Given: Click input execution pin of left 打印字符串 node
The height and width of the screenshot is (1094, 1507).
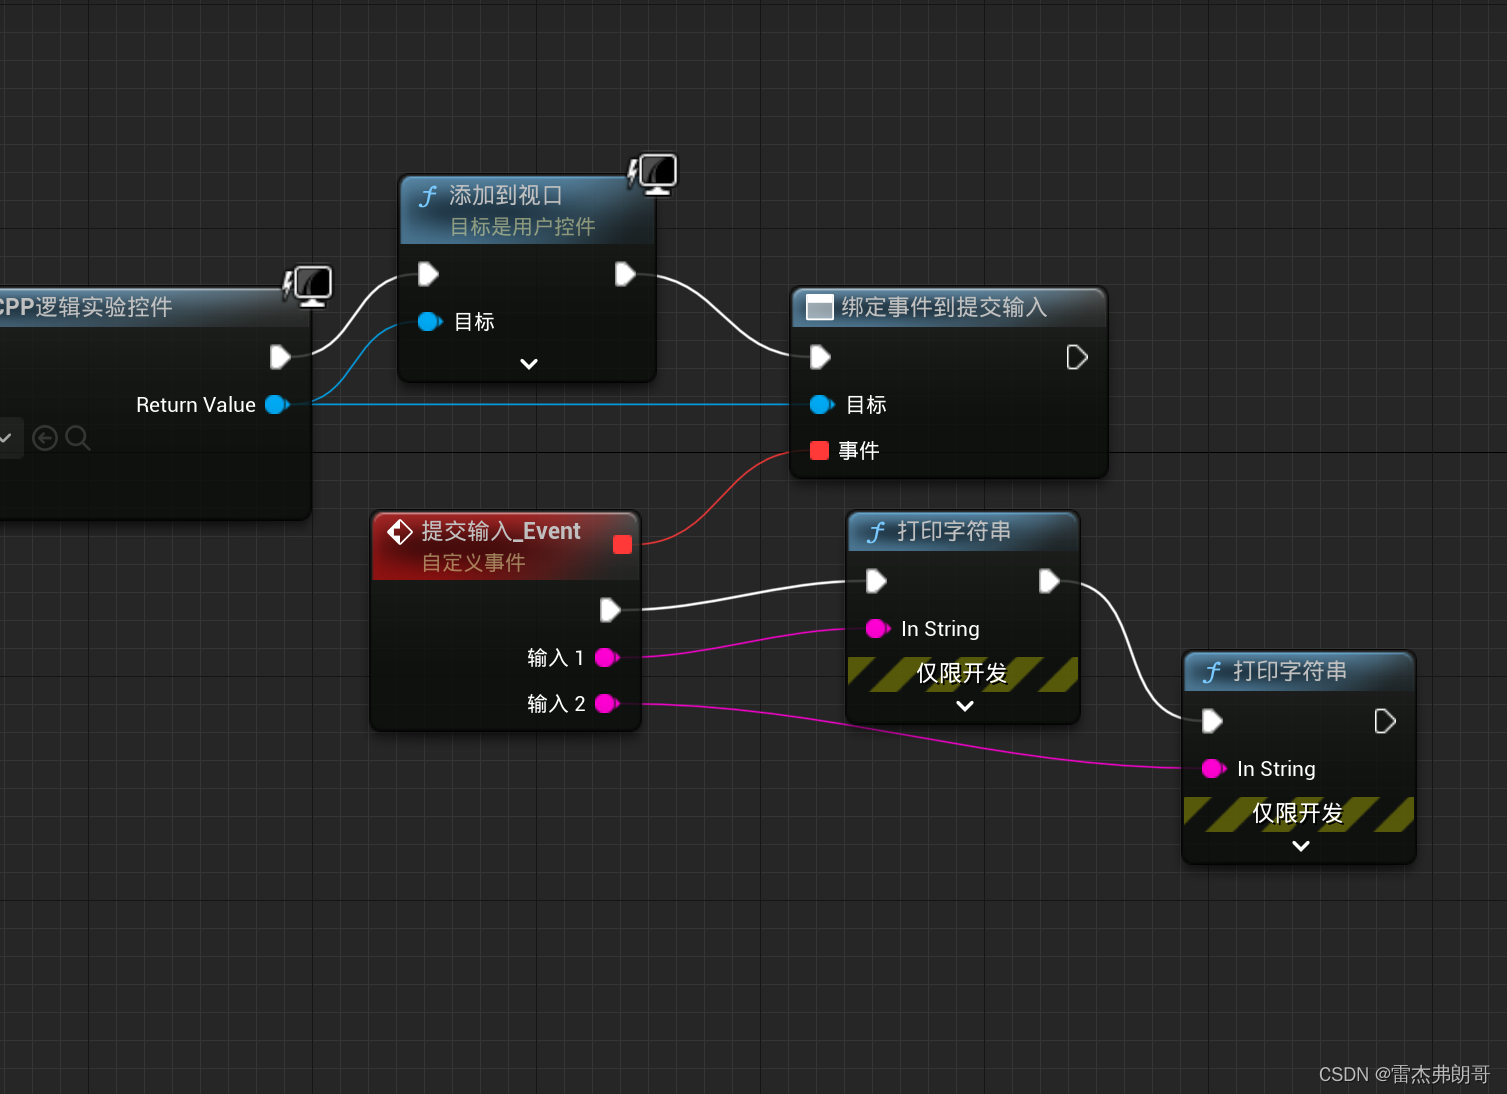Looking at the screenshot, I should pos(876,581).
